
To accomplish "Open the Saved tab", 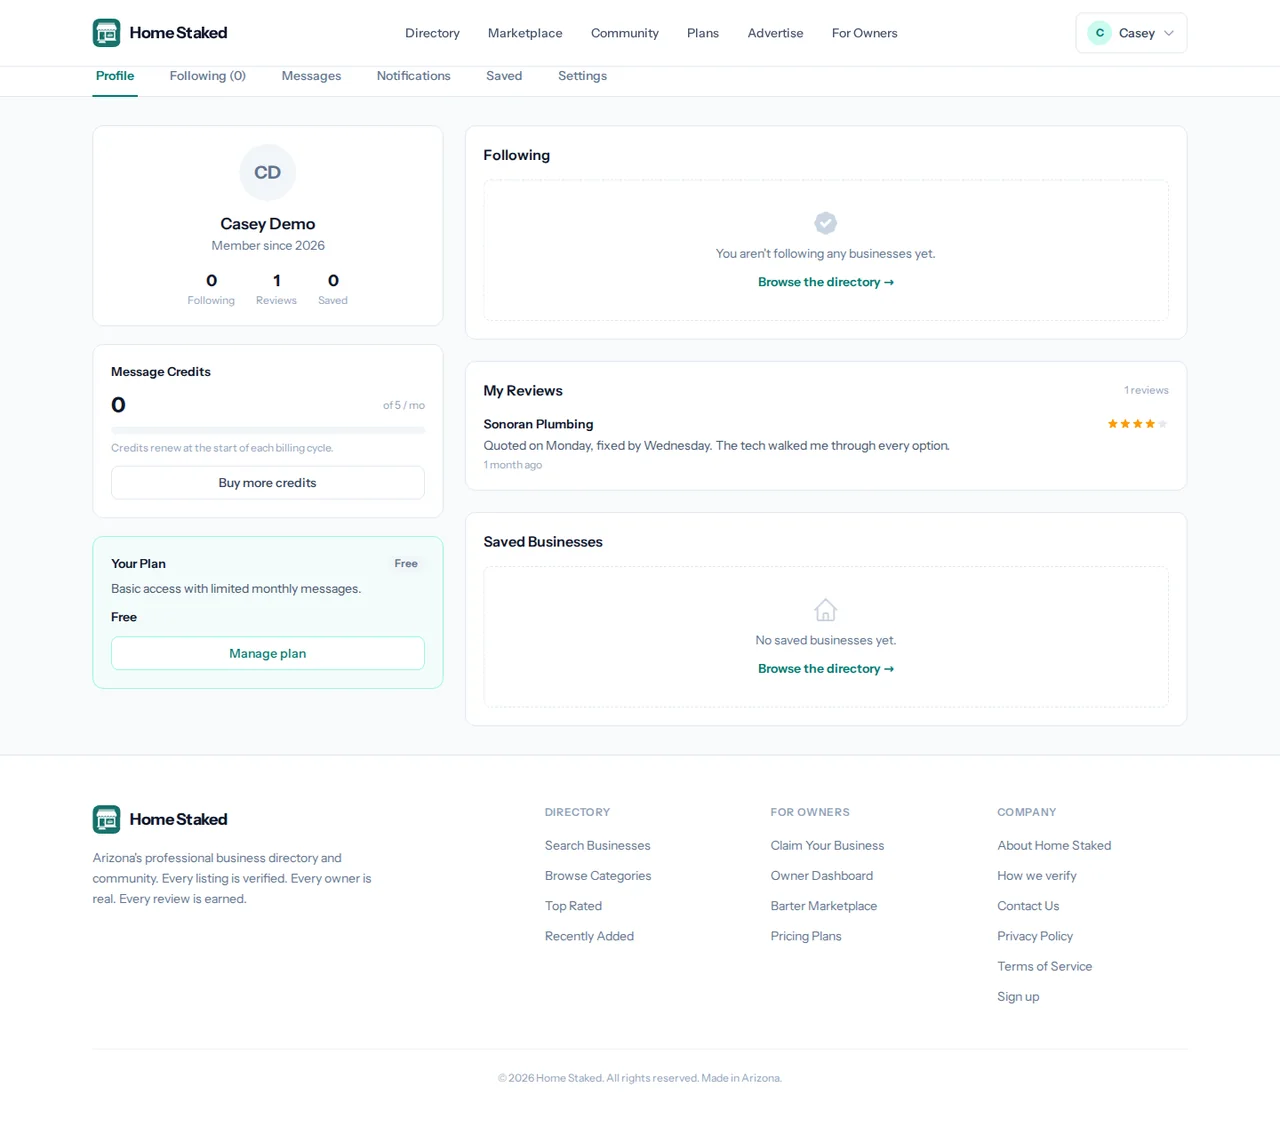I will click(x=504, y=76).
